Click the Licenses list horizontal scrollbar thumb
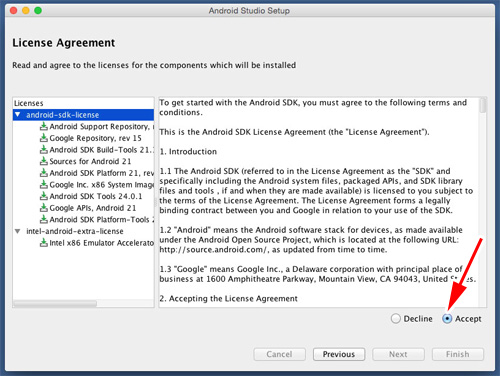Image resolution: width=500 pixels, height=376 pixels. tap(55, 304)
